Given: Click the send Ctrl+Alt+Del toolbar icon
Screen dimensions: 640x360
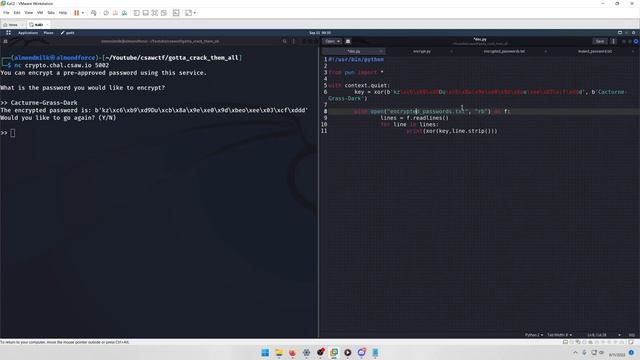Looking at the screenshot, I should point(94,13).
